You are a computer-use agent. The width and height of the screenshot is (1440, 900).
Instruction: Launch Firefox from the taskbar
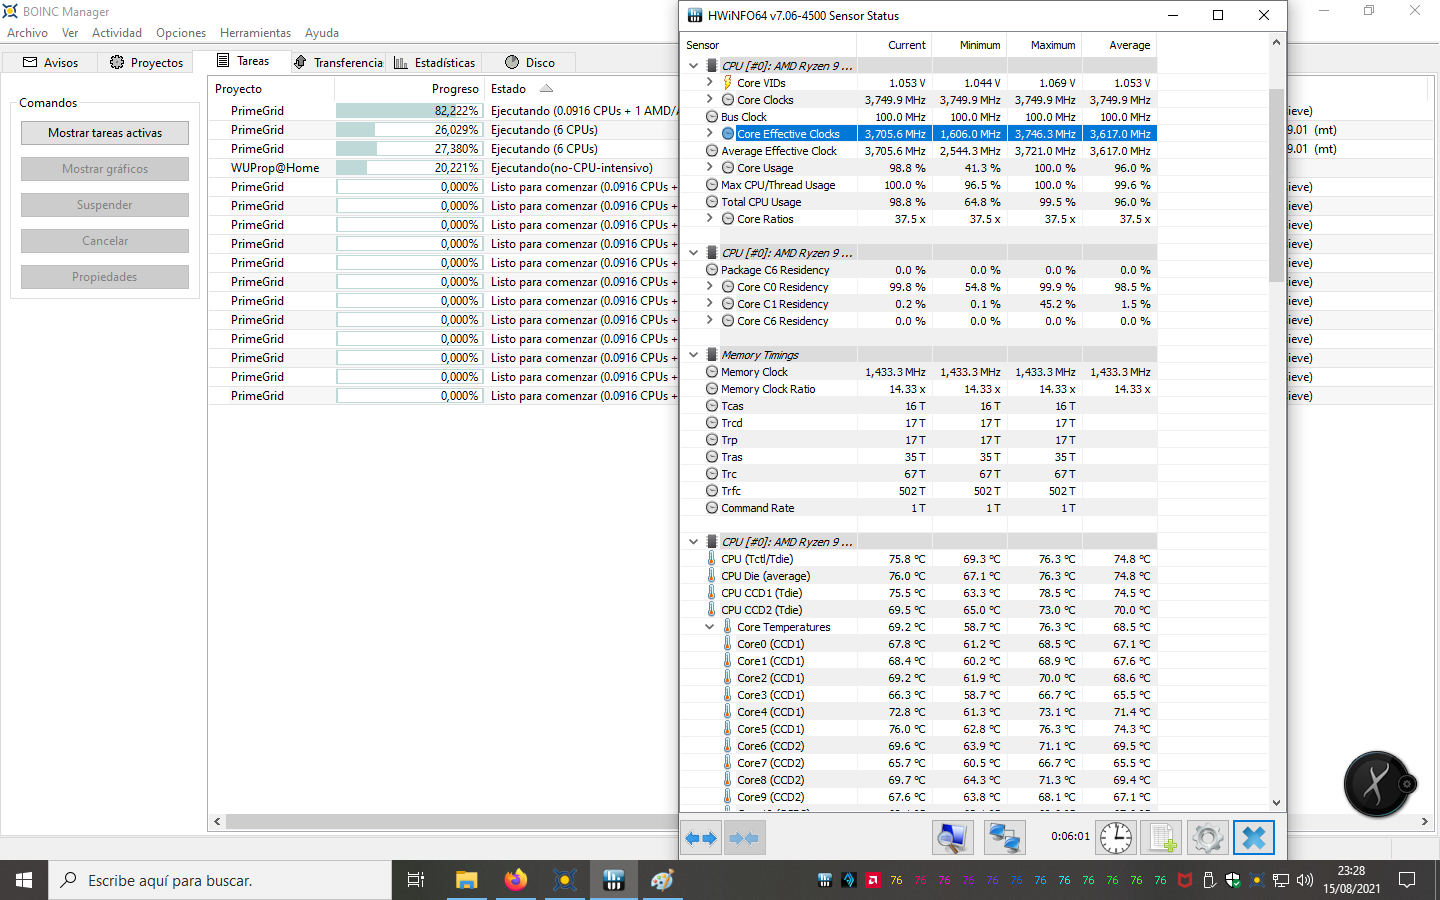(515, 880)
